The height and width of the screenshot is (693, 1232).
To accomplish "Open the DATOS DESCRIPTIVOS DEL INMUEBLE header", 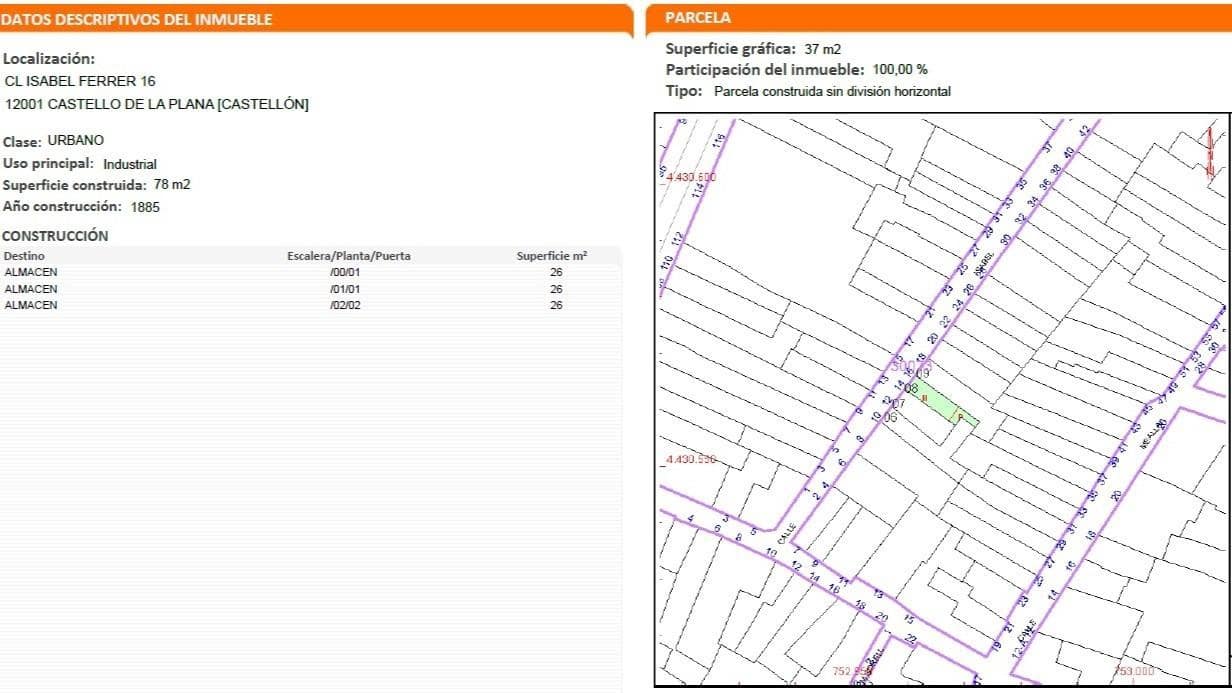I will pos(135,17).
